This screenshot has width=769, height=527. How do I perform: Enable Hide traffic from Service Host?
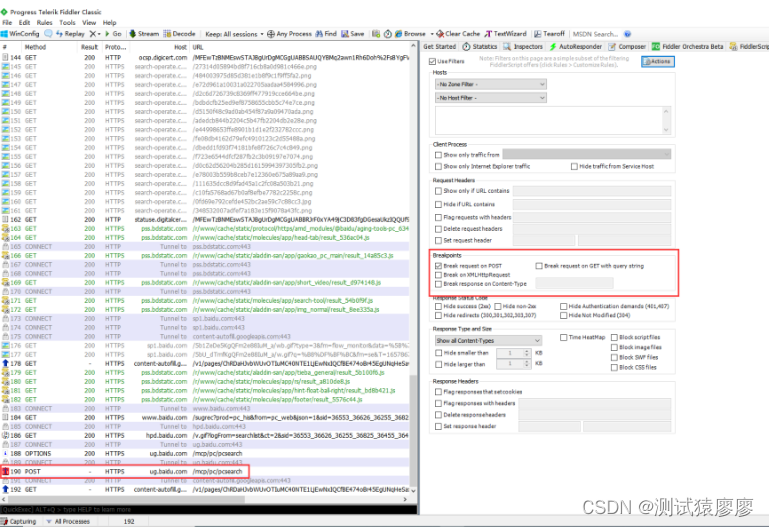click(574, 167)
